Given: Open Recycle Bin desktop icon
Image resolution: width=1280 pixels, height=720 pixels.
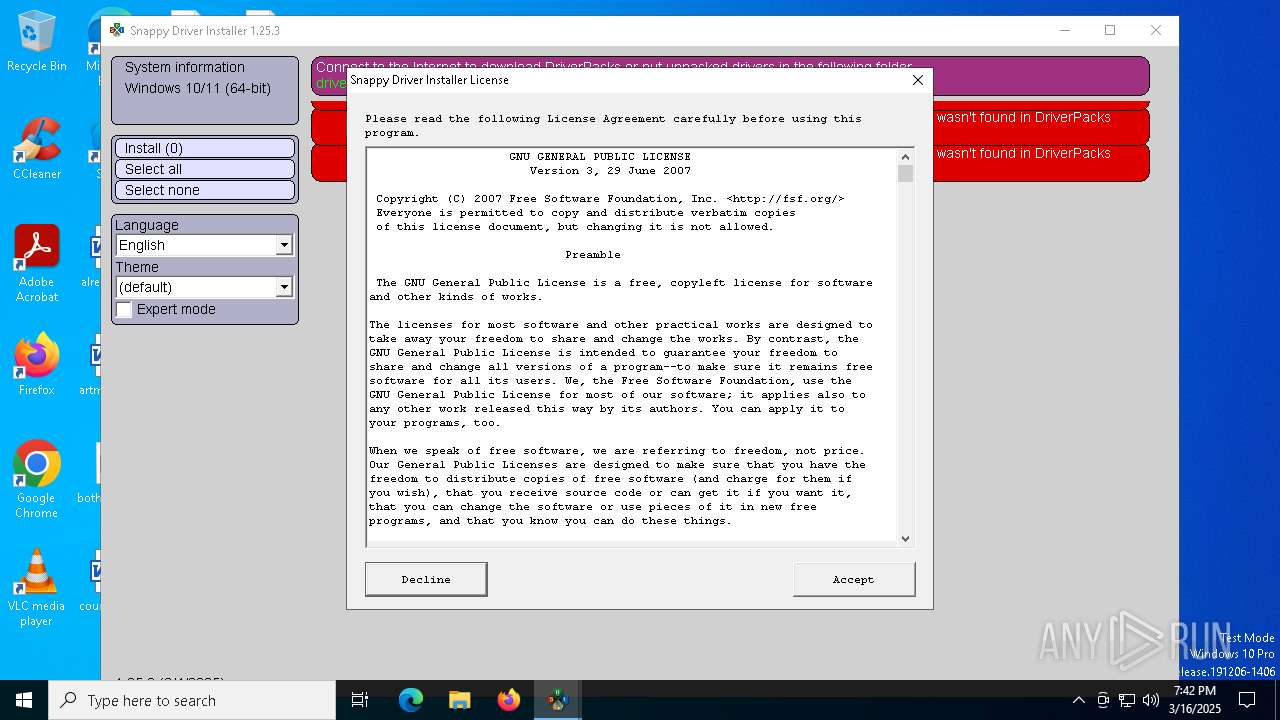Looking at the screenshot, I should click(x=37, y=40).
